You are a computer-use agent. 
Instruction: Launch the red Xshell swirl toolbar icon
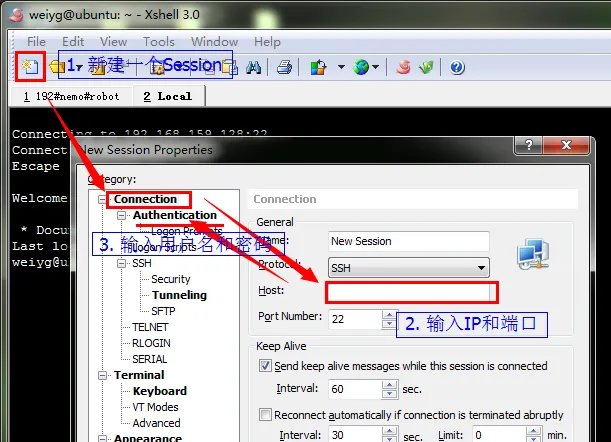click(x=403, y=67)
